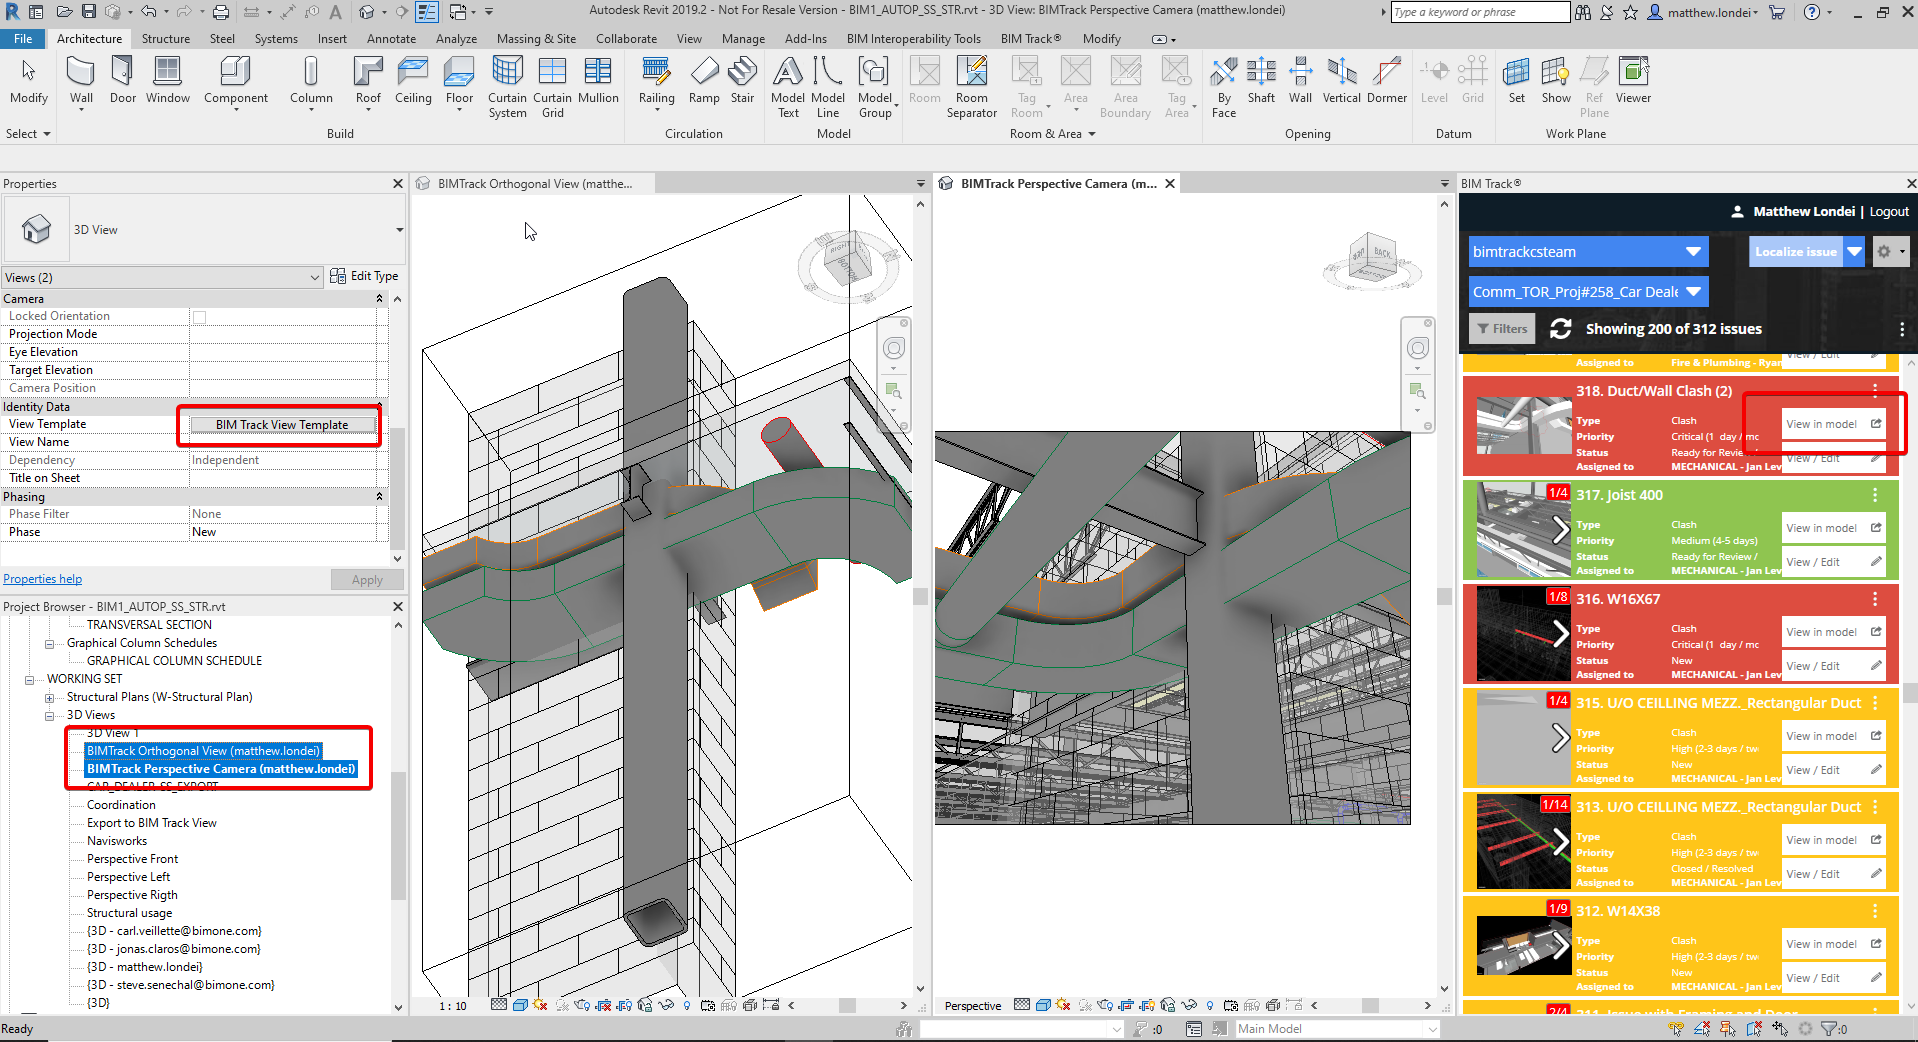The image size is (1918, 1042).
Task: Open the Views (2) dropdown
Action: click(x=162, y=278)
